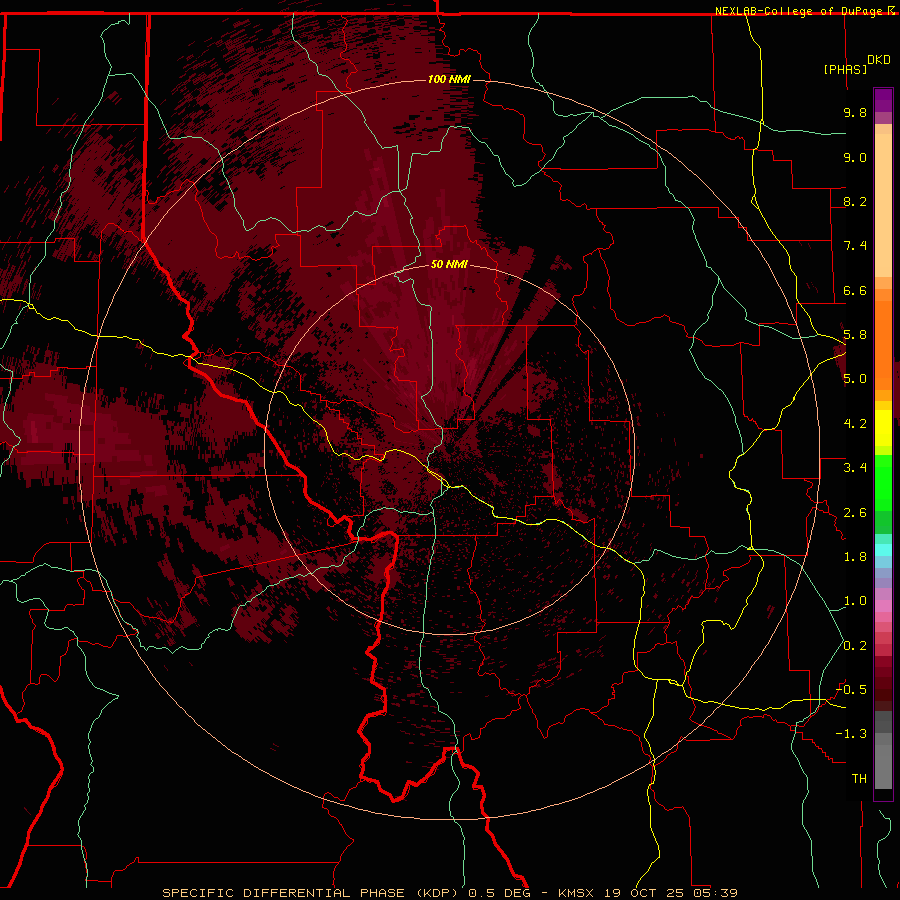Screen dimensions: 900x900
Task: Click the 2.6 scale value
Action: 855,513
